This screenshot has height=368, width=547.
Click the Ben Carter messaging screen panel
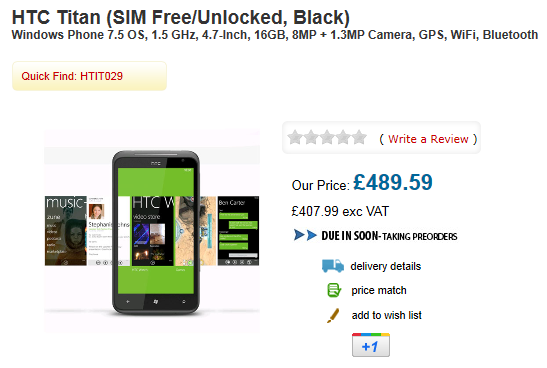click(238, 231)
